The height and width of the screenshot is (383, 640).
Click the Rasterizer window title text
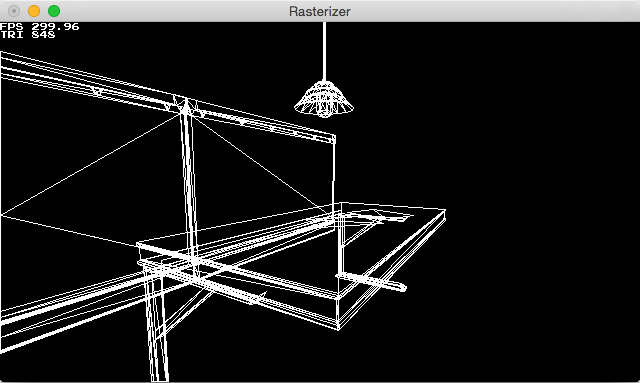(x=320, y=11)
